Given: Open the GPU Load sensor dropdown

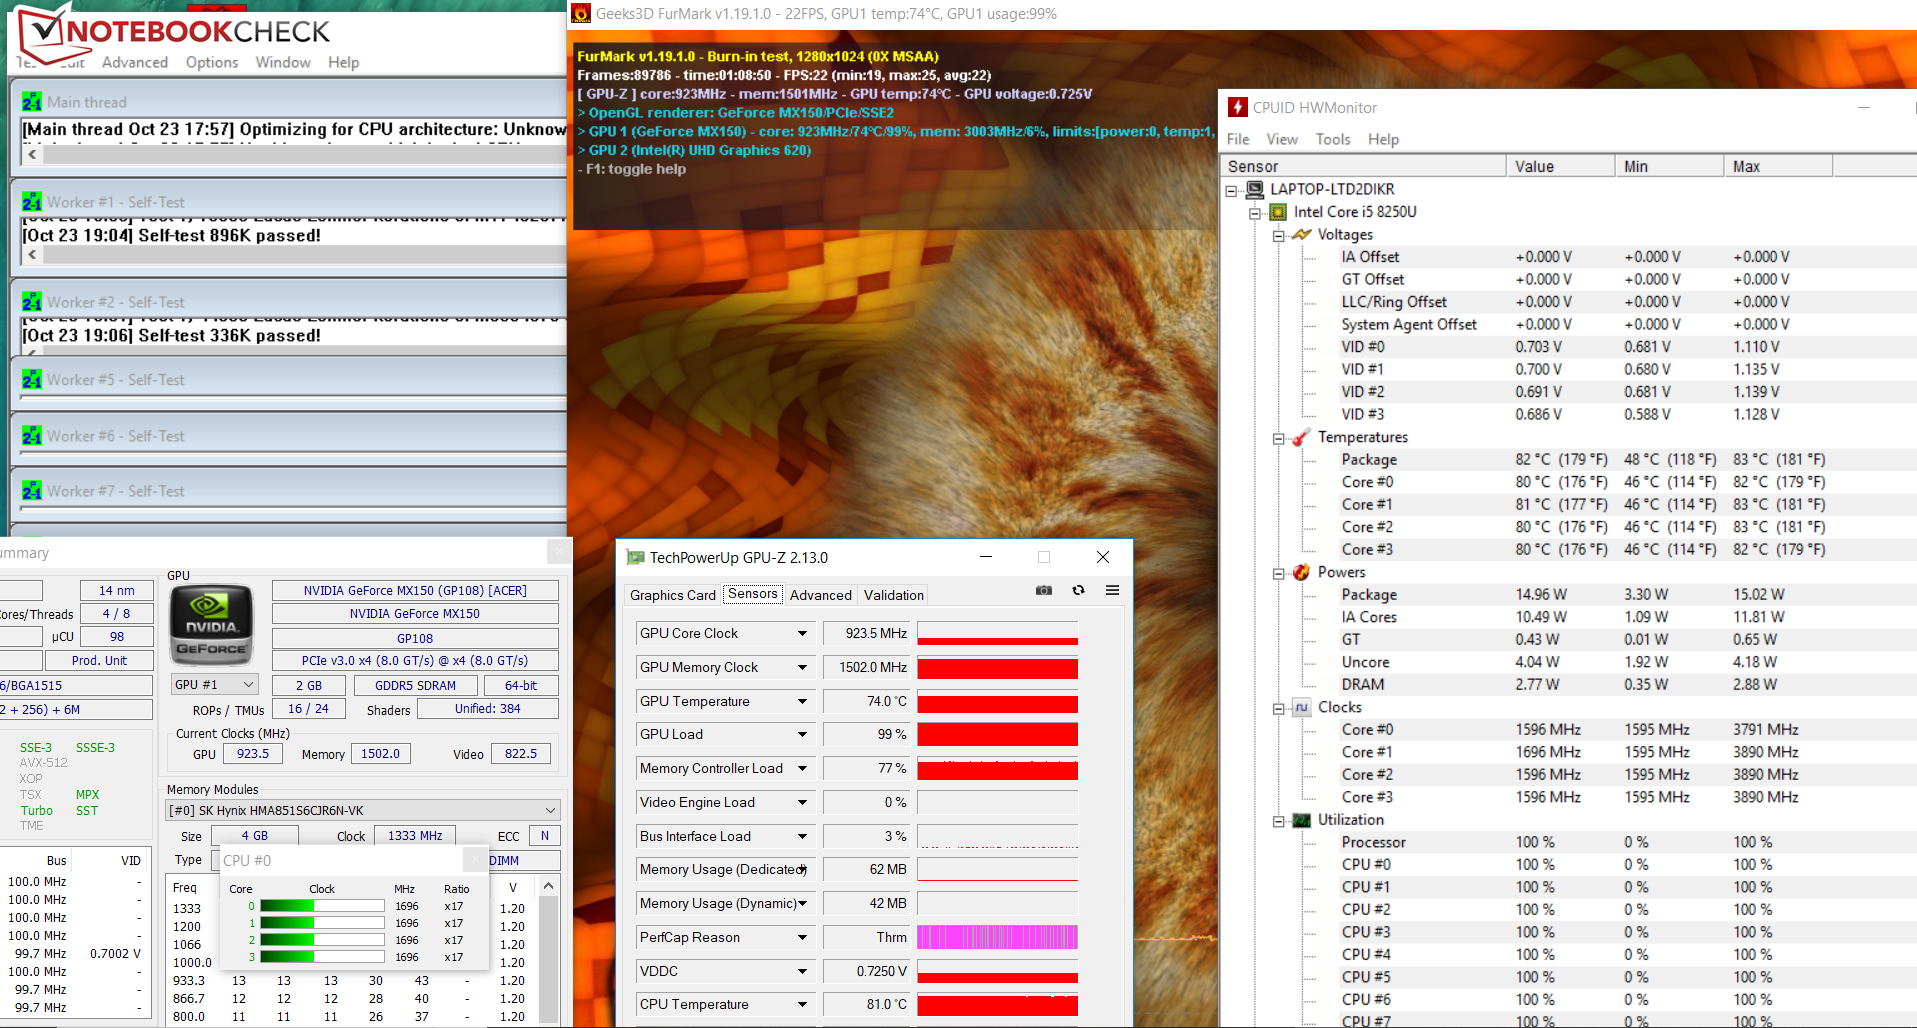Looking at the screenshot, I should point(802,734).
